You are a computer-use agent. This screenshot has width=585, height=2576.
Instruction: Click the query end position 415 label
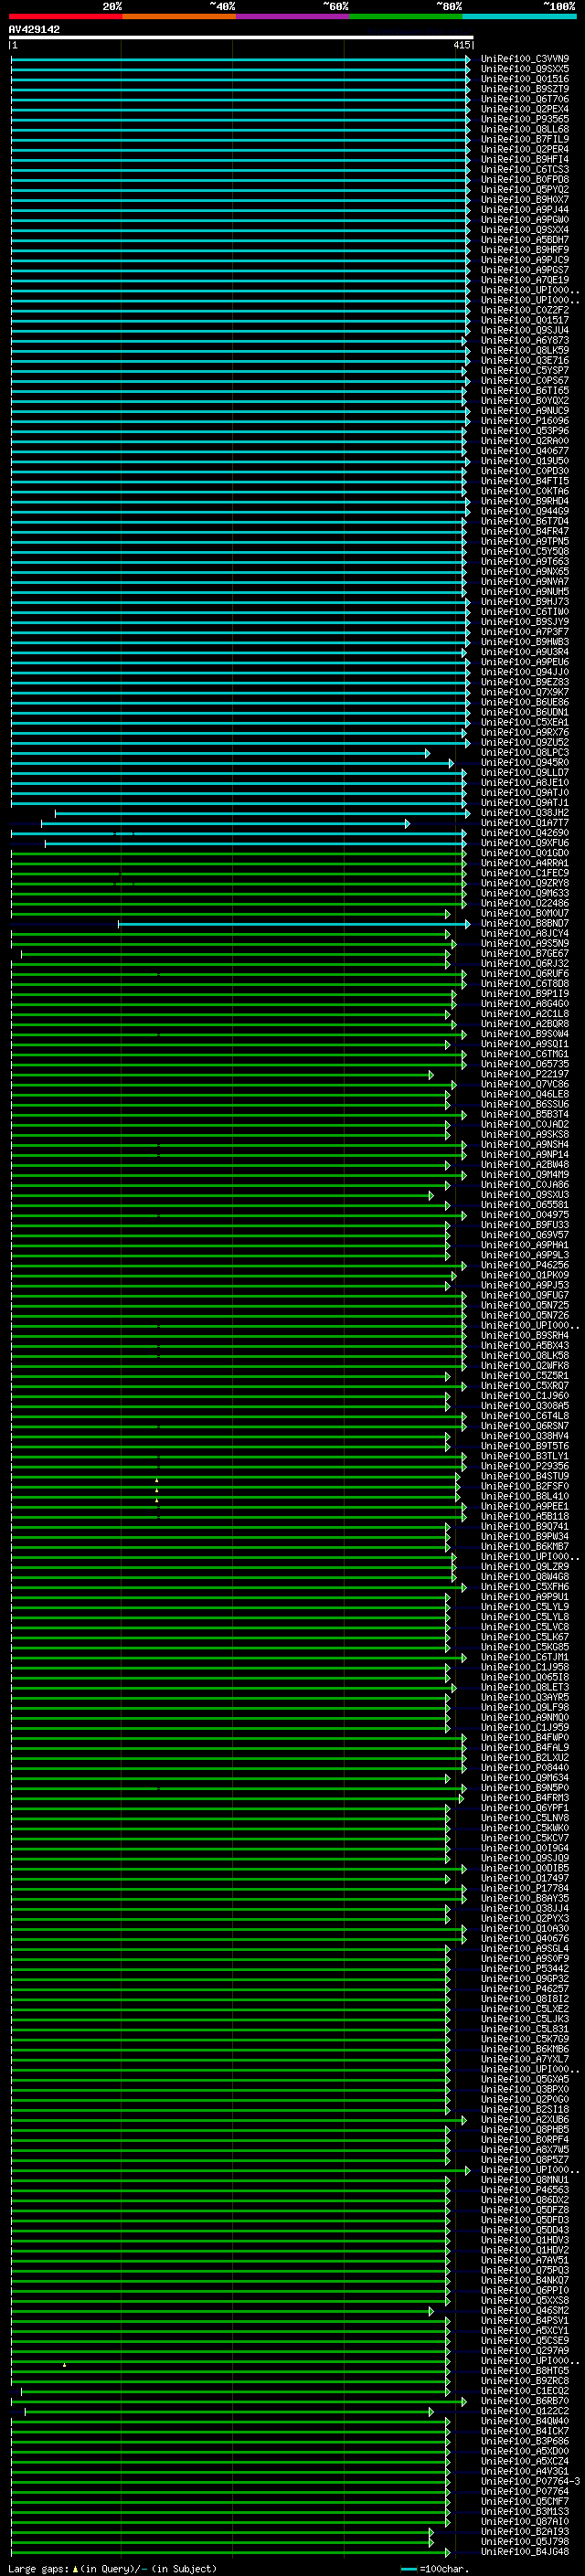461,45
